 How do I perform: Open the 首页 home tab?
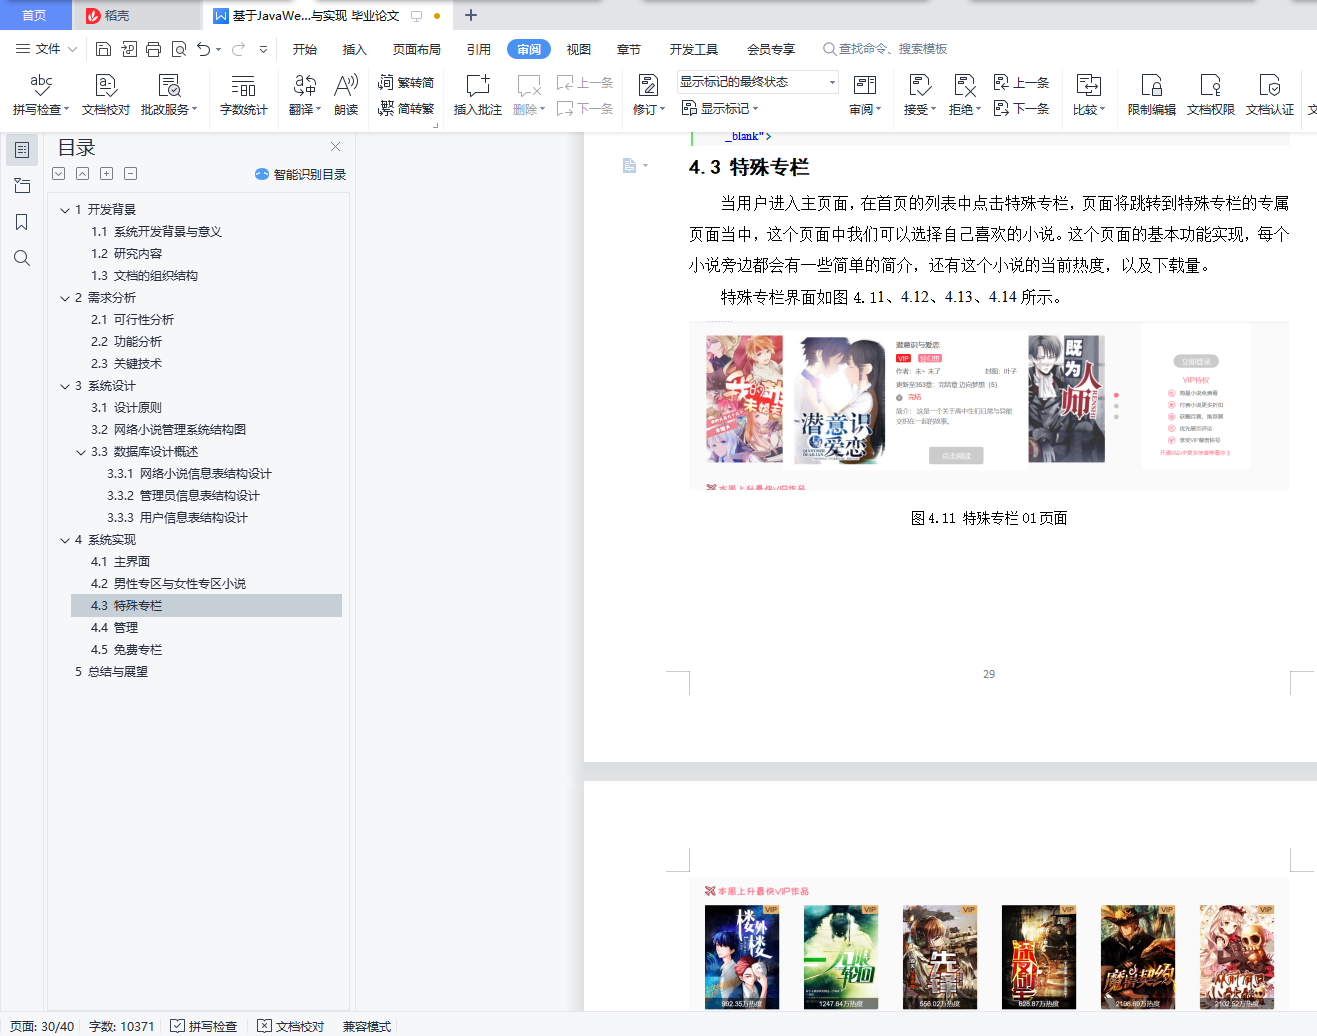(x=35, y=15)
